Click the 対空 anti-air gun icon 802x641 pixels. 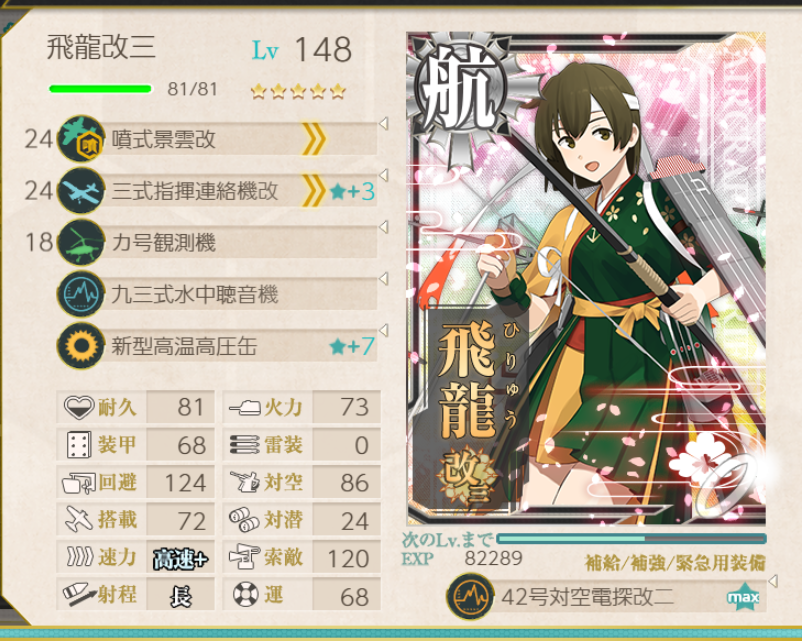tap(245, 482)
